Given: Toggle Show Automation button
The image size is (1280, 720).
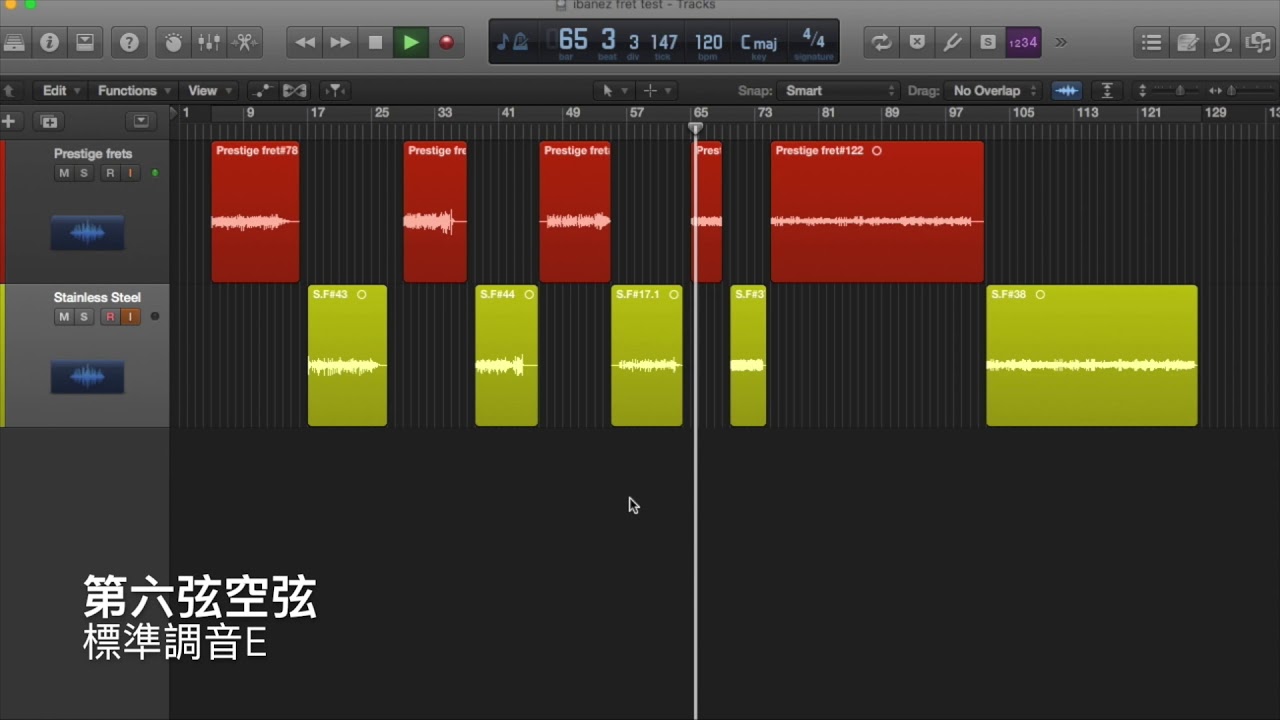Looking at the screenshot, I should pyautogui.click(x=262, y=90).
